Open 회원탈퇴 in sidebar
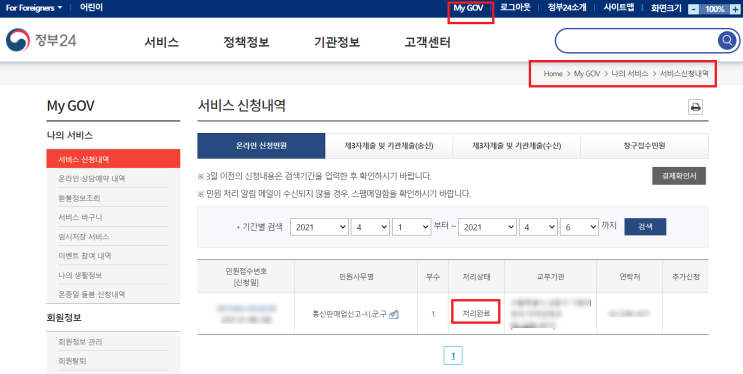This screenshot has height=374, width=743. 72,361
